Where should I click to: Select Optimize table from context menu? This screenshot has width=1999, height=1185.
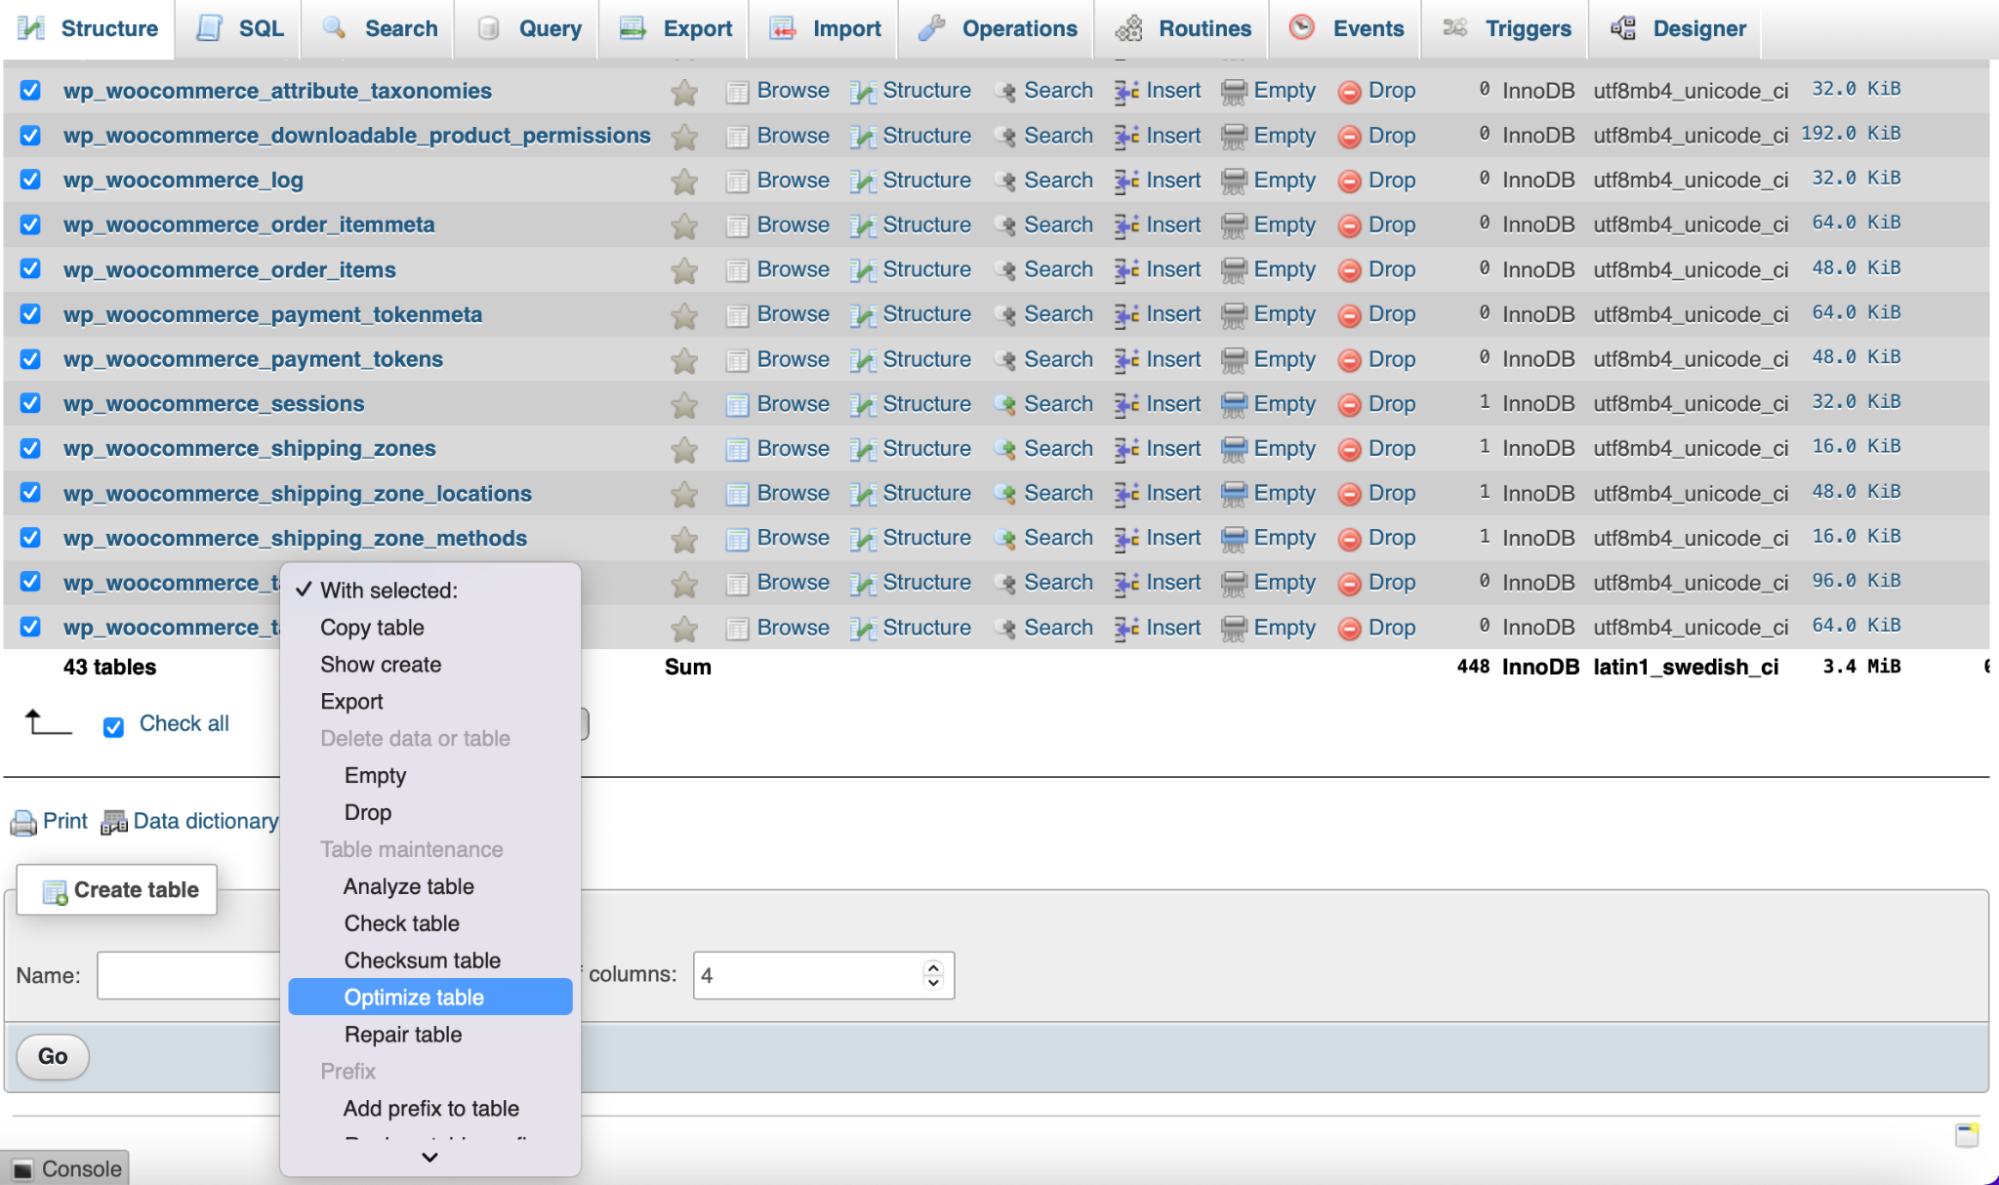pos(413,997)
